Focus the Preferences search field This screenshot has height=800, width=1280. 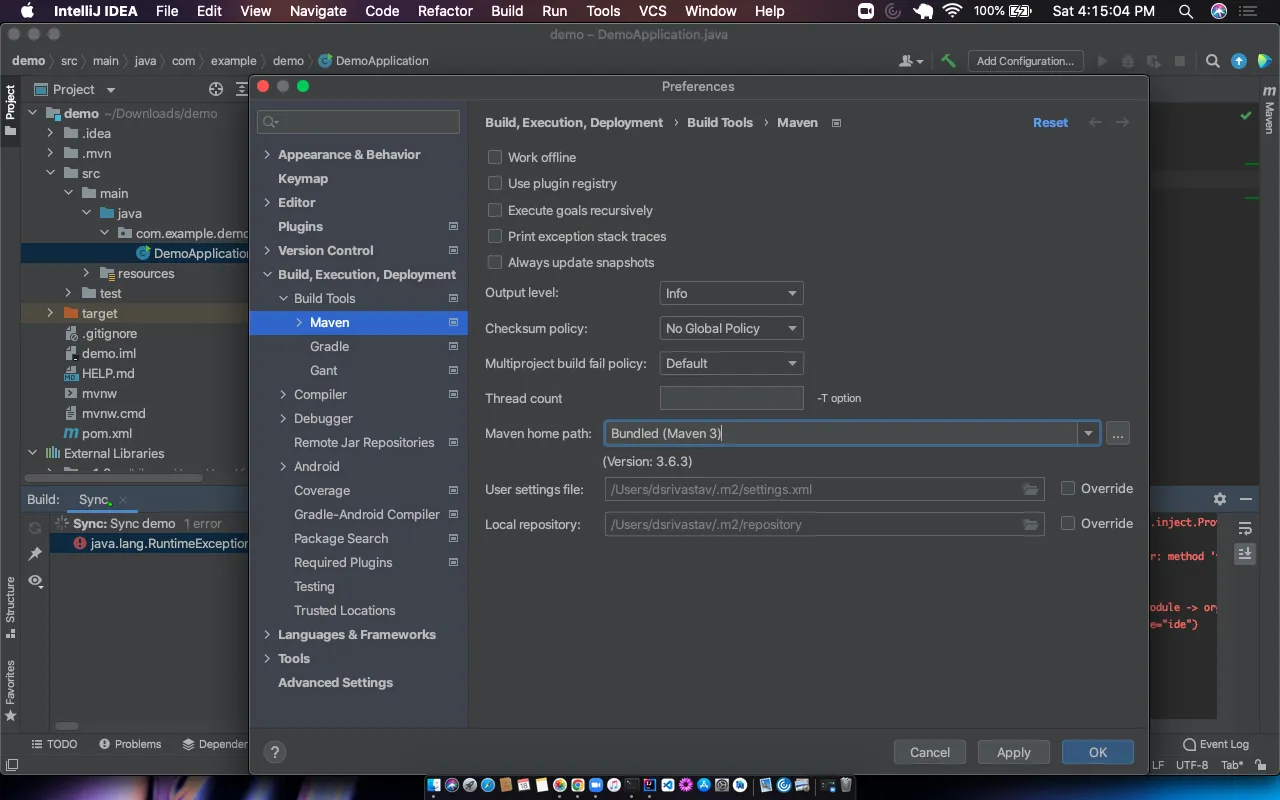pos(358,122)
